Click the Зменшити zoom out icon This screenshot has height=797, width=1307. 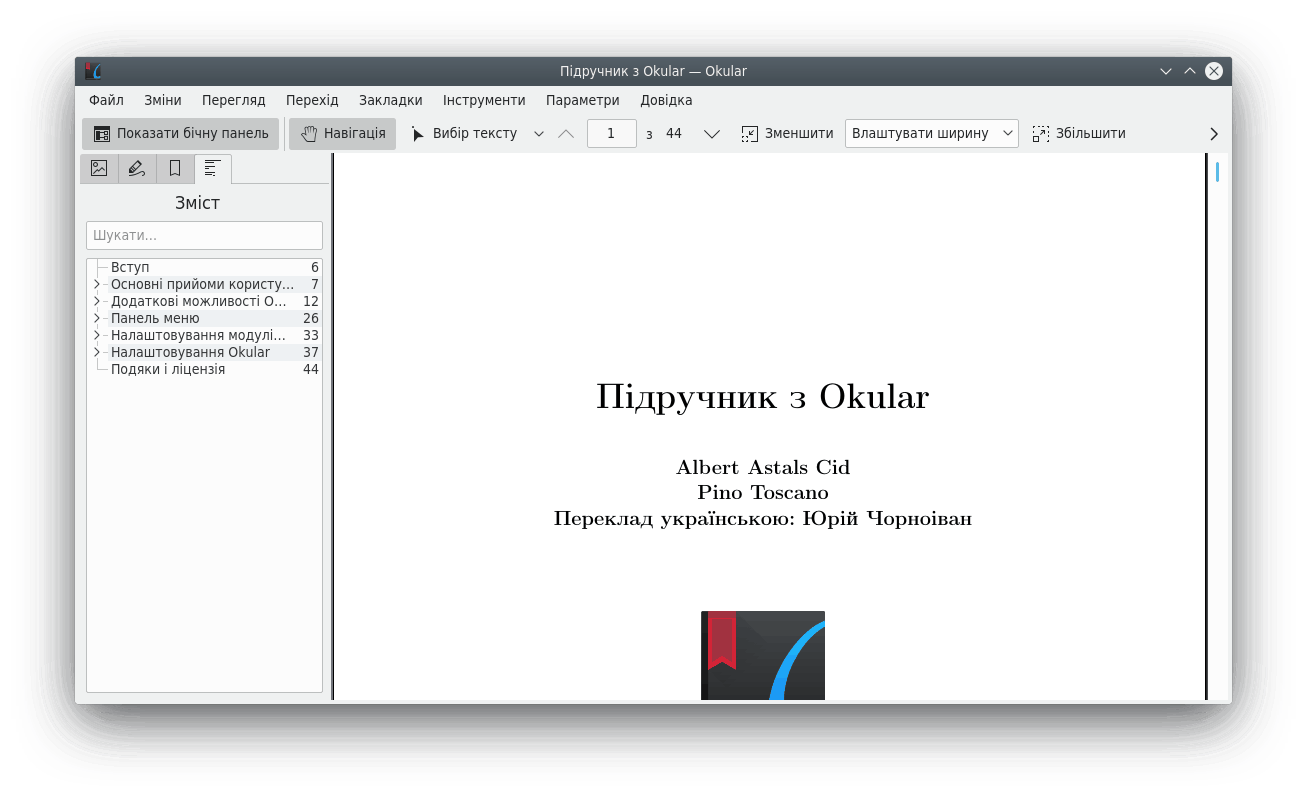click(750, 133)
